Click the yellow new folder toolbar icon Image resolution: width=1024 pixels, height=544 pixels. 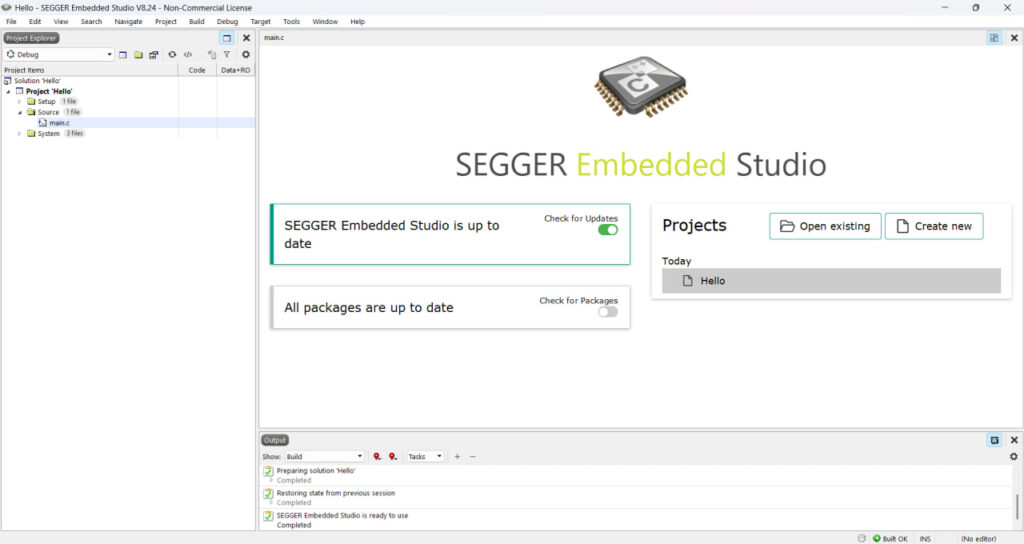pos(138,55)
